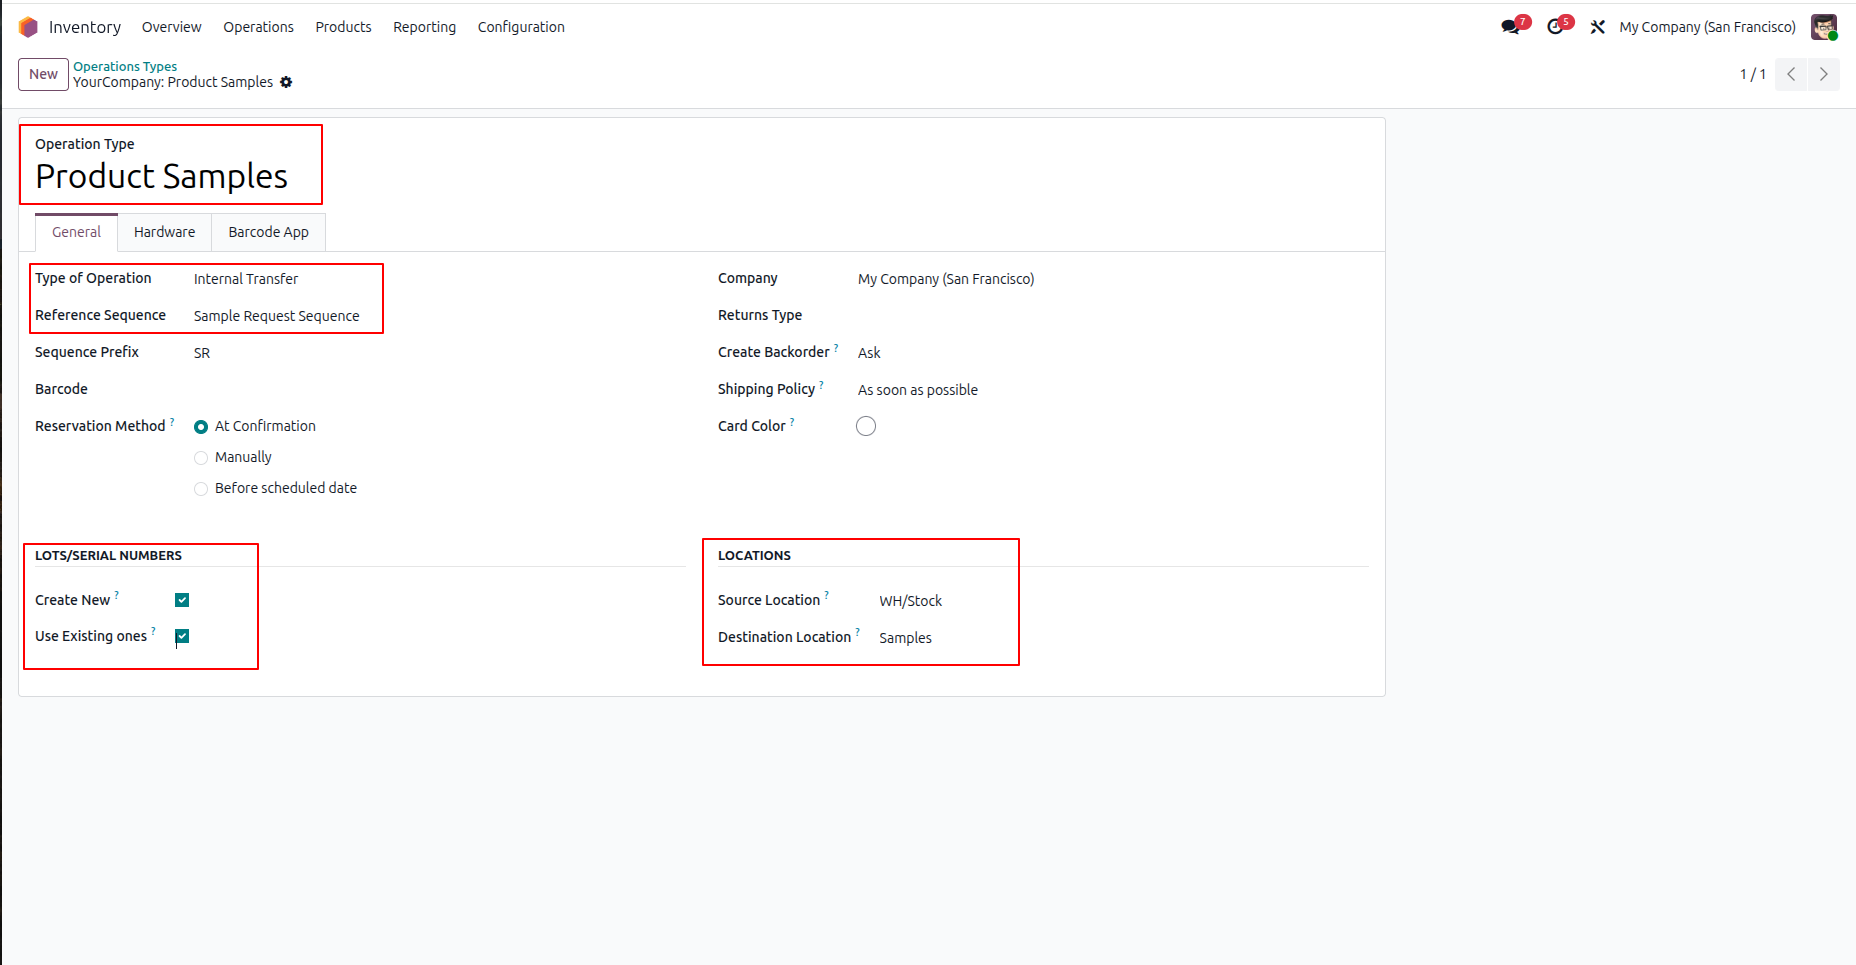
Task: Switch to the Barcode App tab
Action: tap(268, 232)
